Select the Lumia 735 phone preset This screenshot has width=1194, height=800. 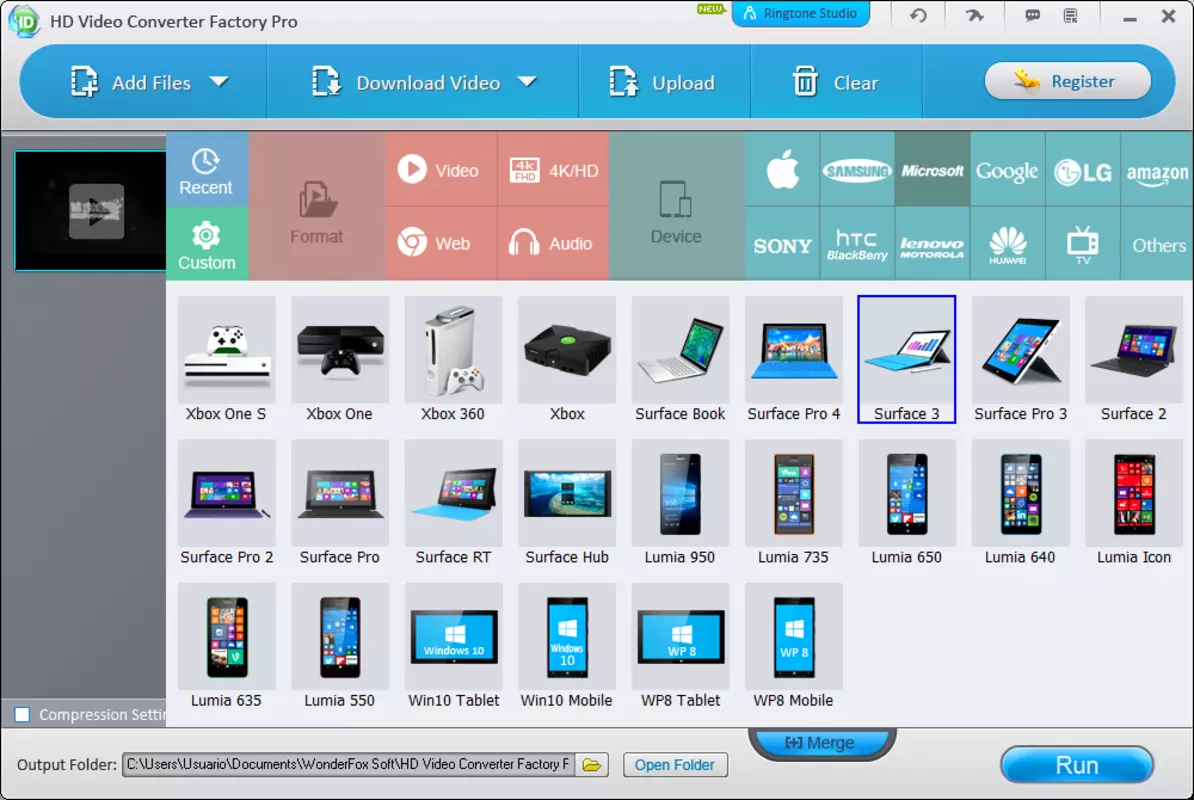pos(793,502)
